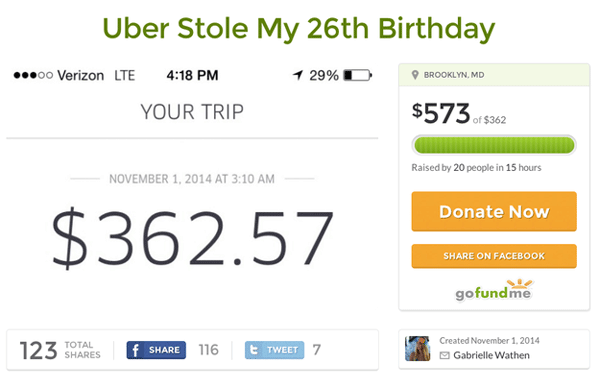
Task: Click the Facebook Share button
Action: [156, 350]
